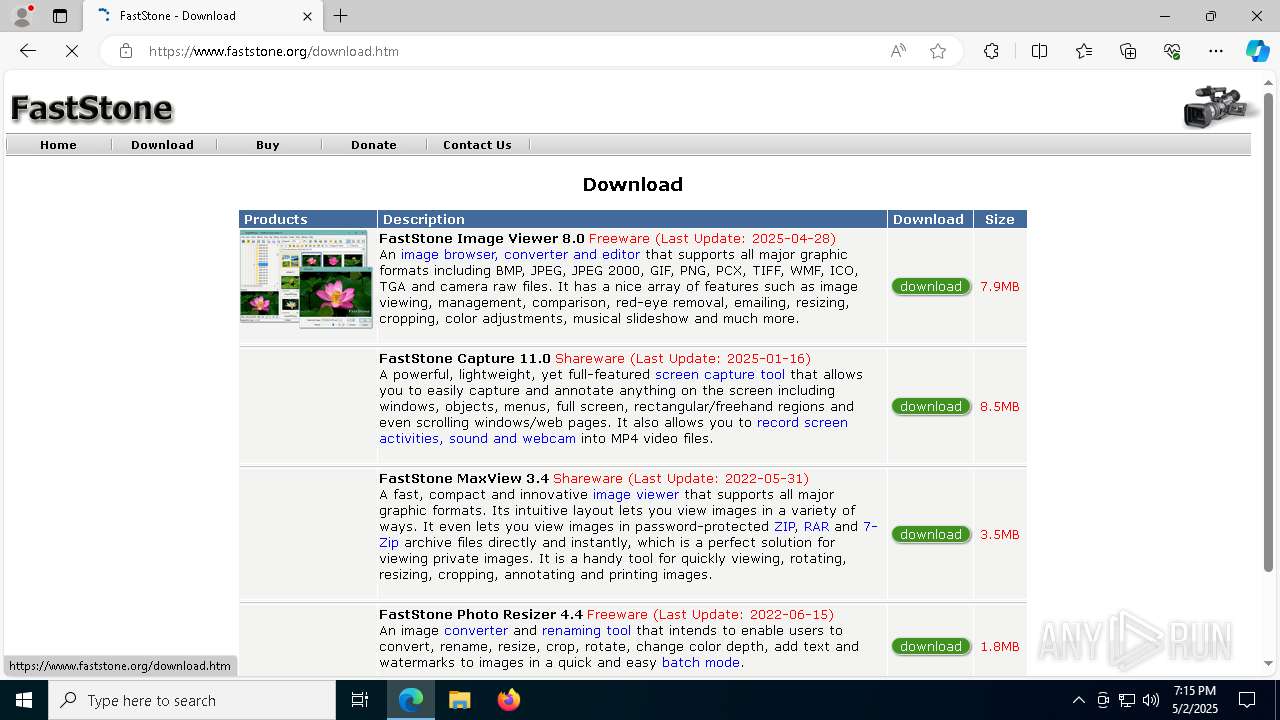This screenshot has width=1280, height=720.
Task: Follow the 'batch mode' link
Action: [701, 663]
